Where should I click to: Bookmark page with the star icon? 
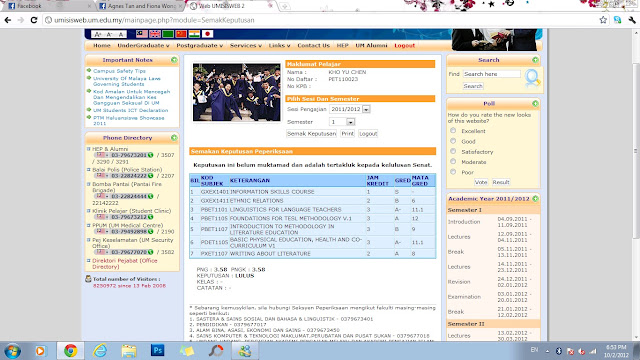pyautogui.click(x=603, y=20)
